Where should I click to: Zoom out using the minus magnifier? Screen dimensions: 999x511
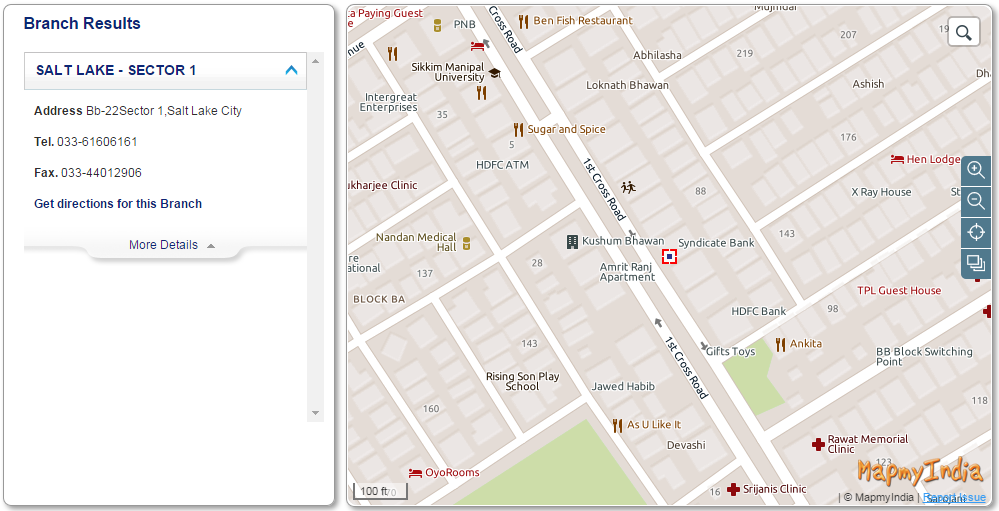tap(976, 201)
